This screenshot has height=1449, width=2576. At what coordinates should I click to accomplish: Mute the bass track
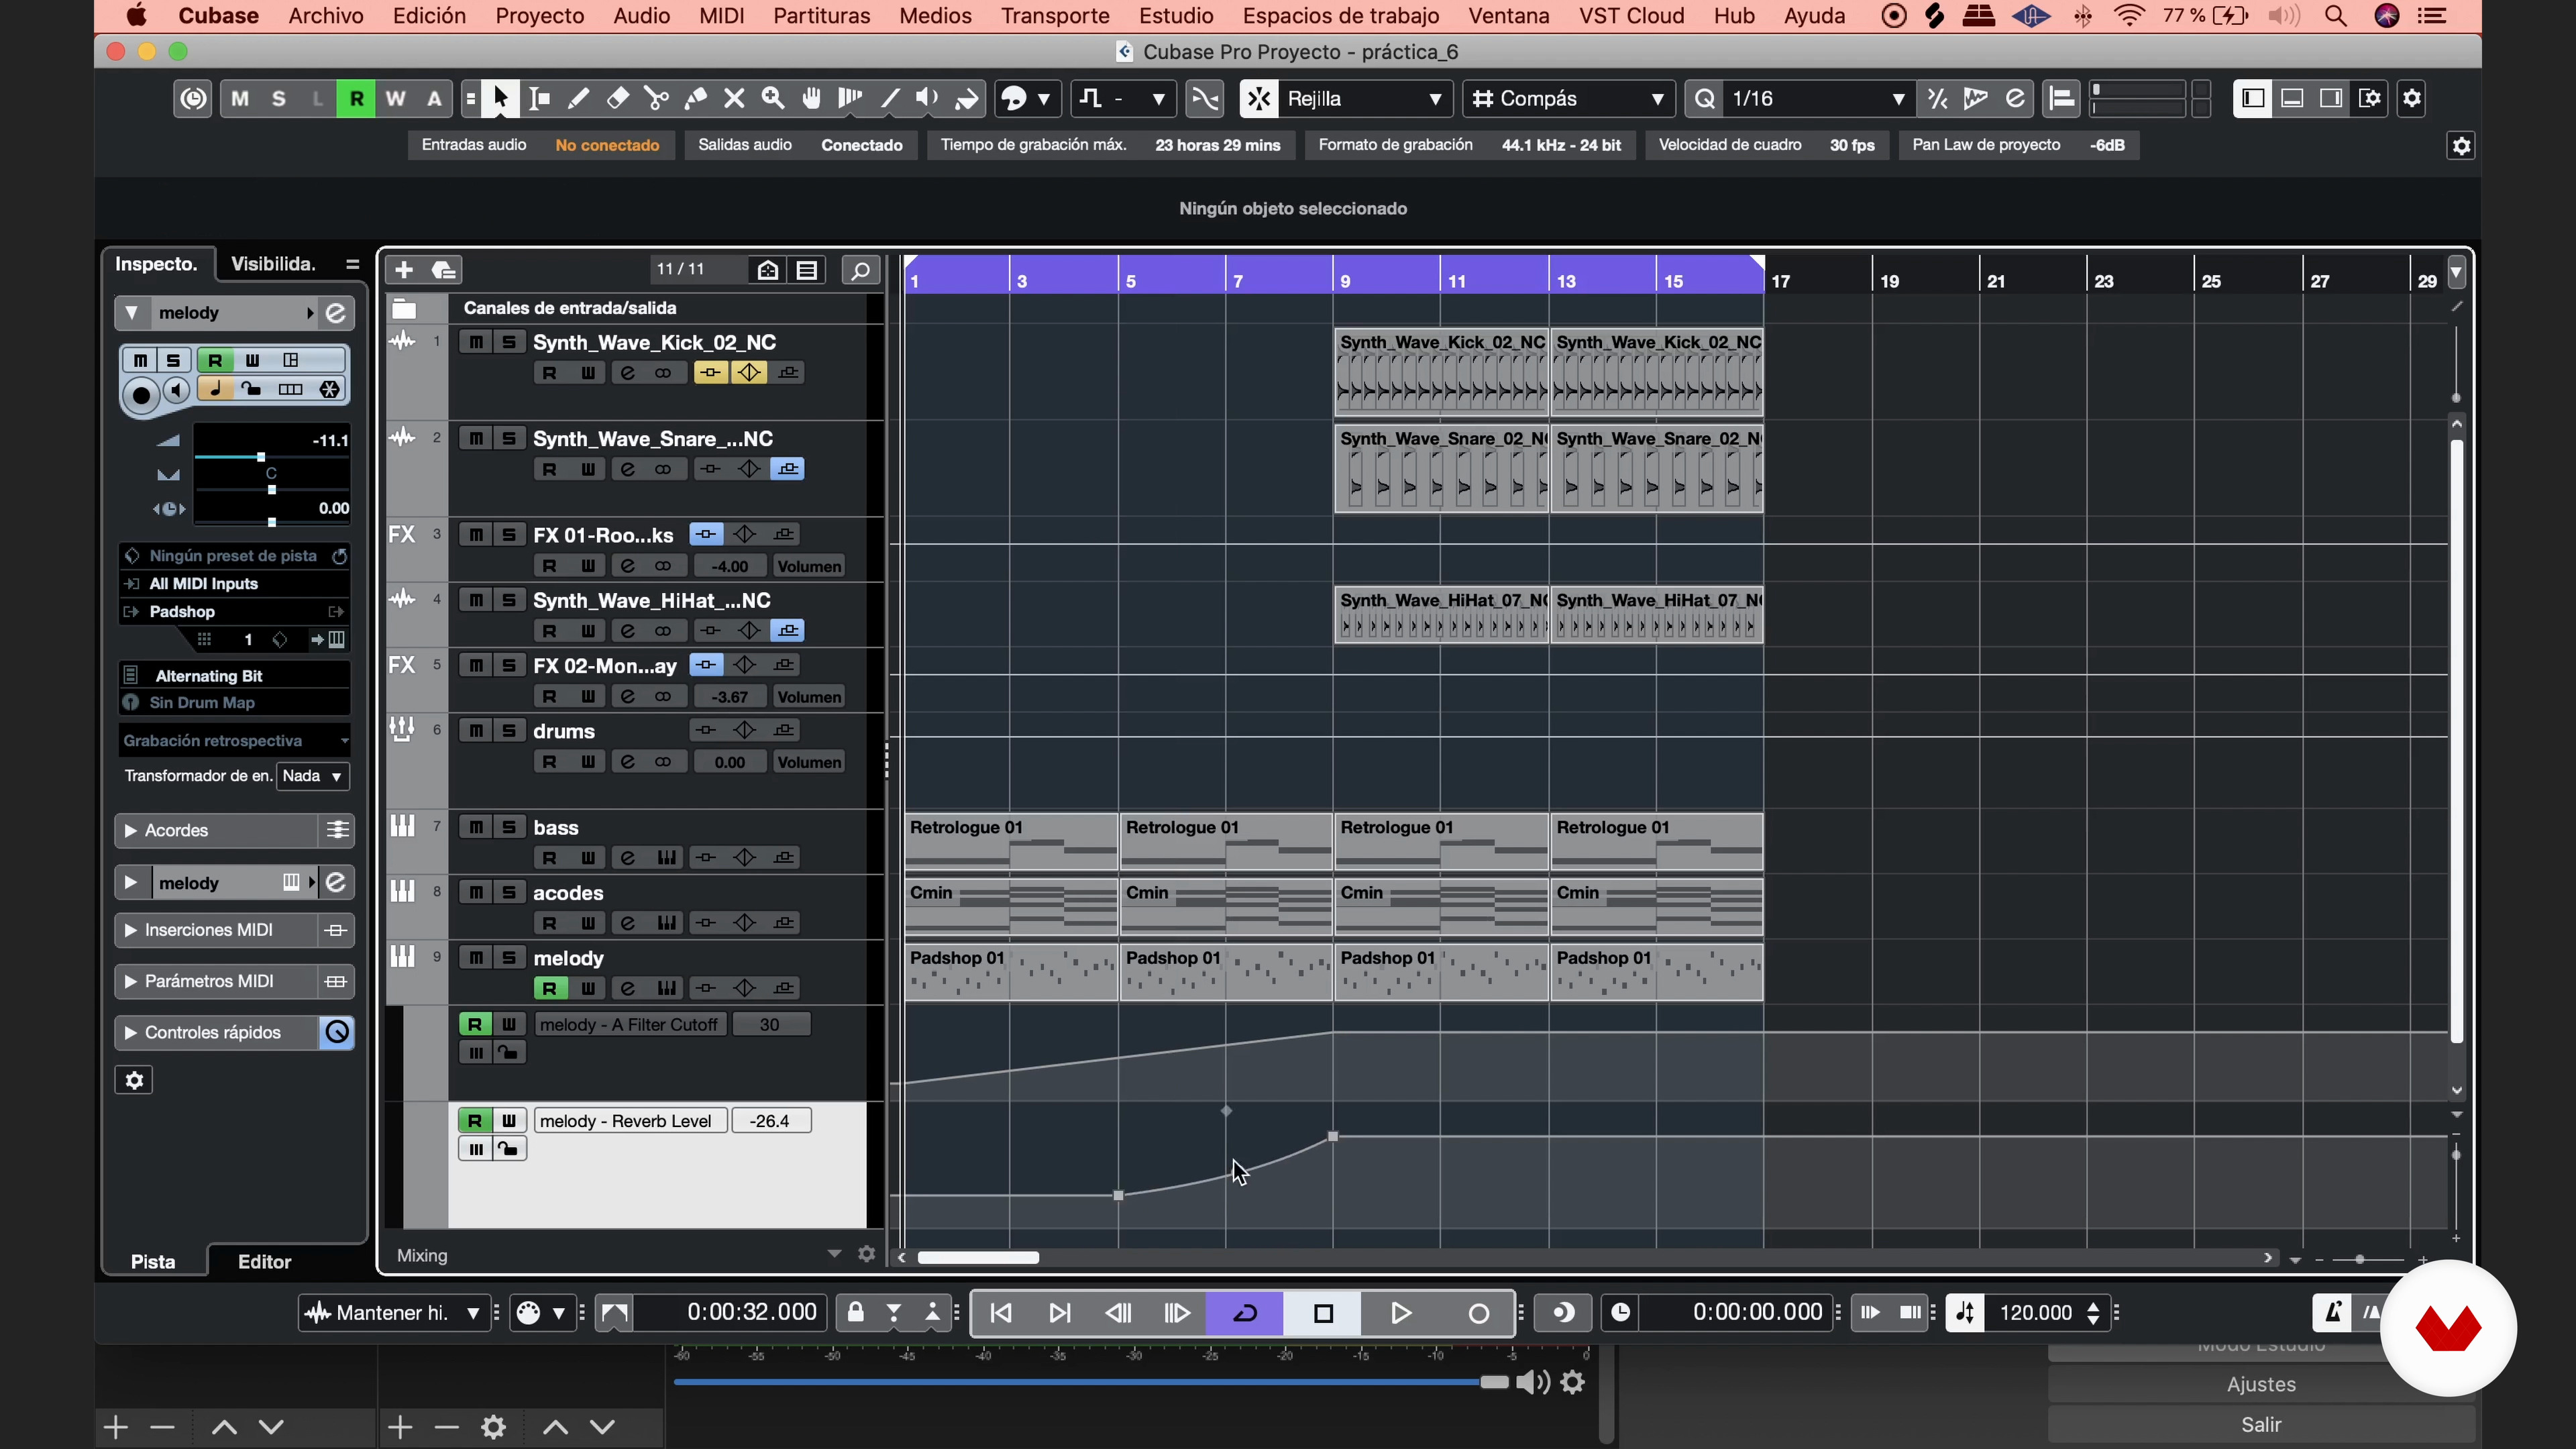coord(476,827)
